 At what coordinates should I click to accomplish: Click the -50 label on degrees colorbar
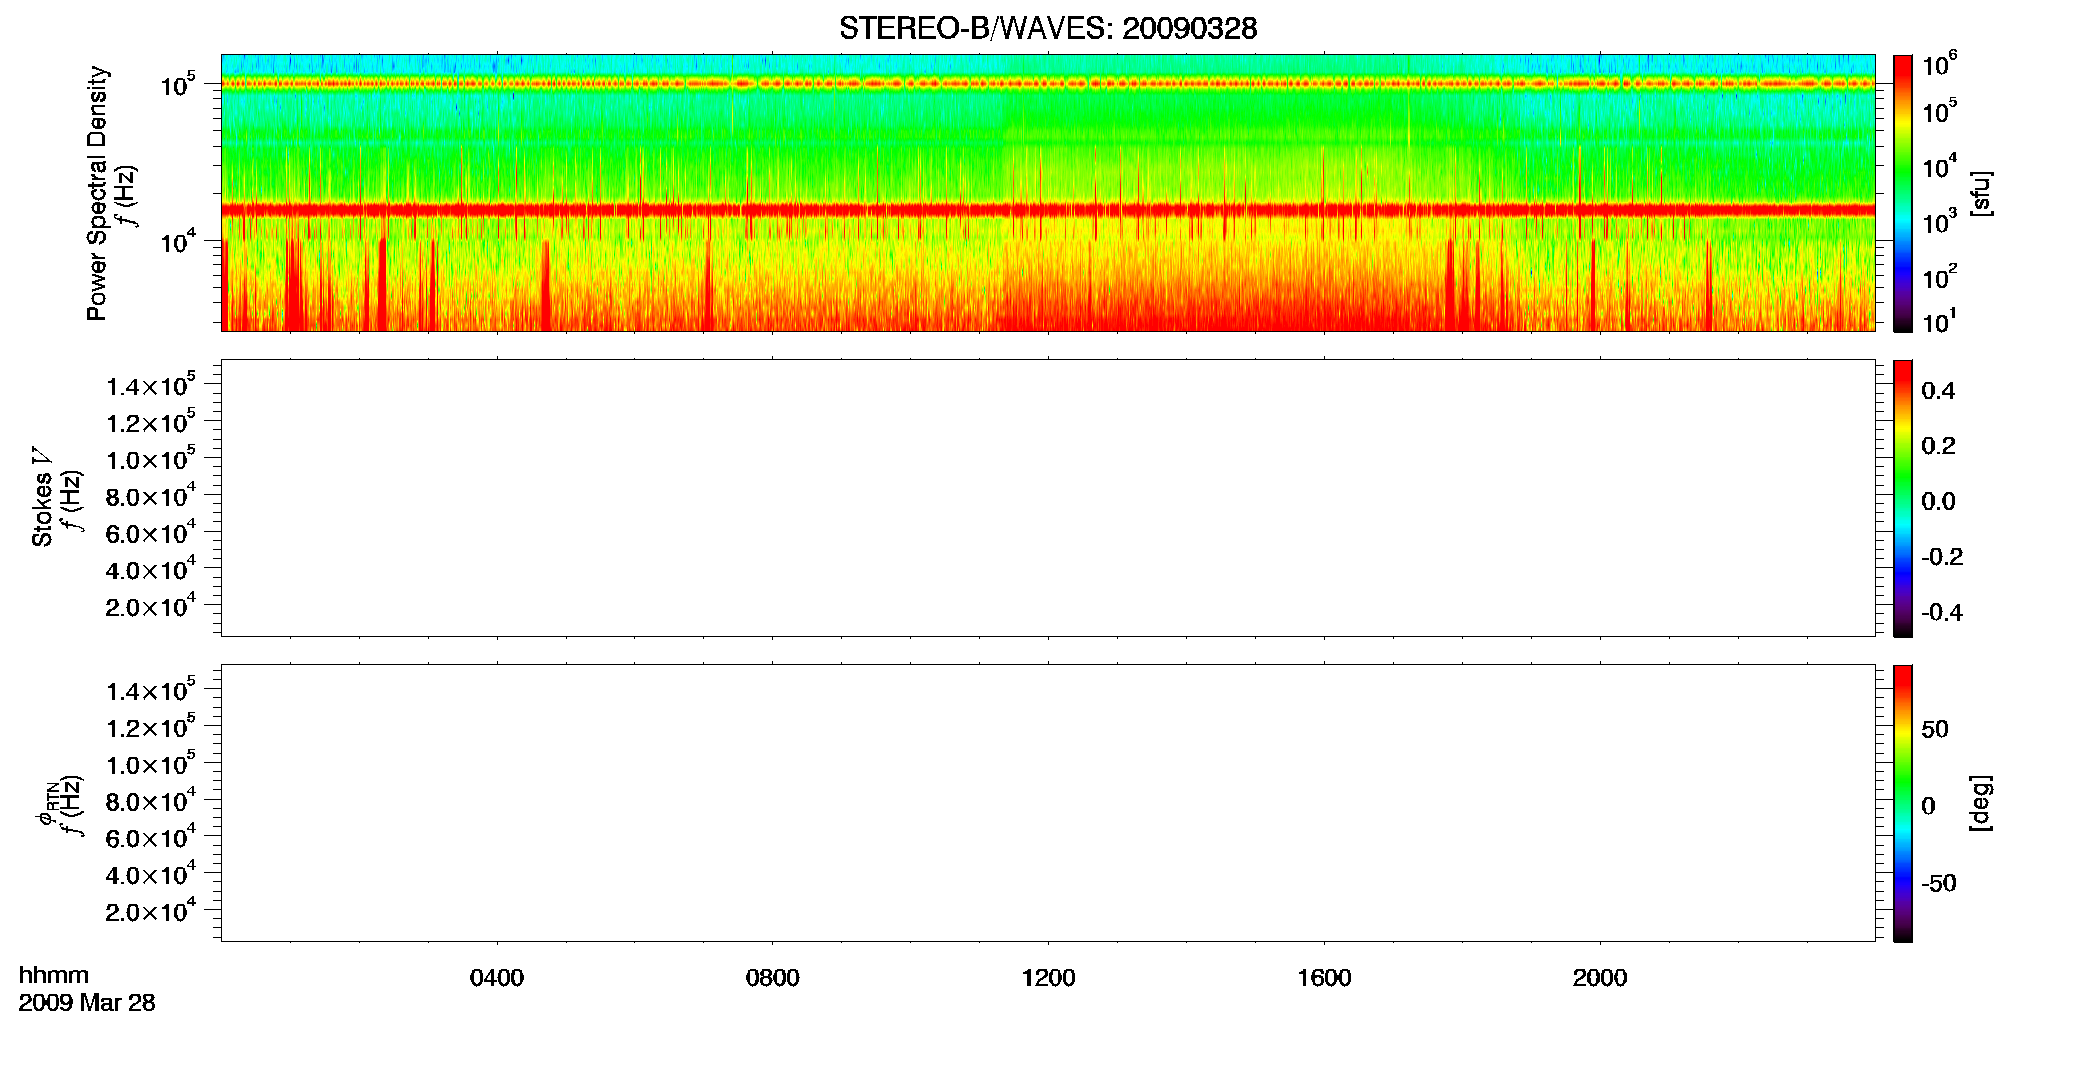[1939, 883]
